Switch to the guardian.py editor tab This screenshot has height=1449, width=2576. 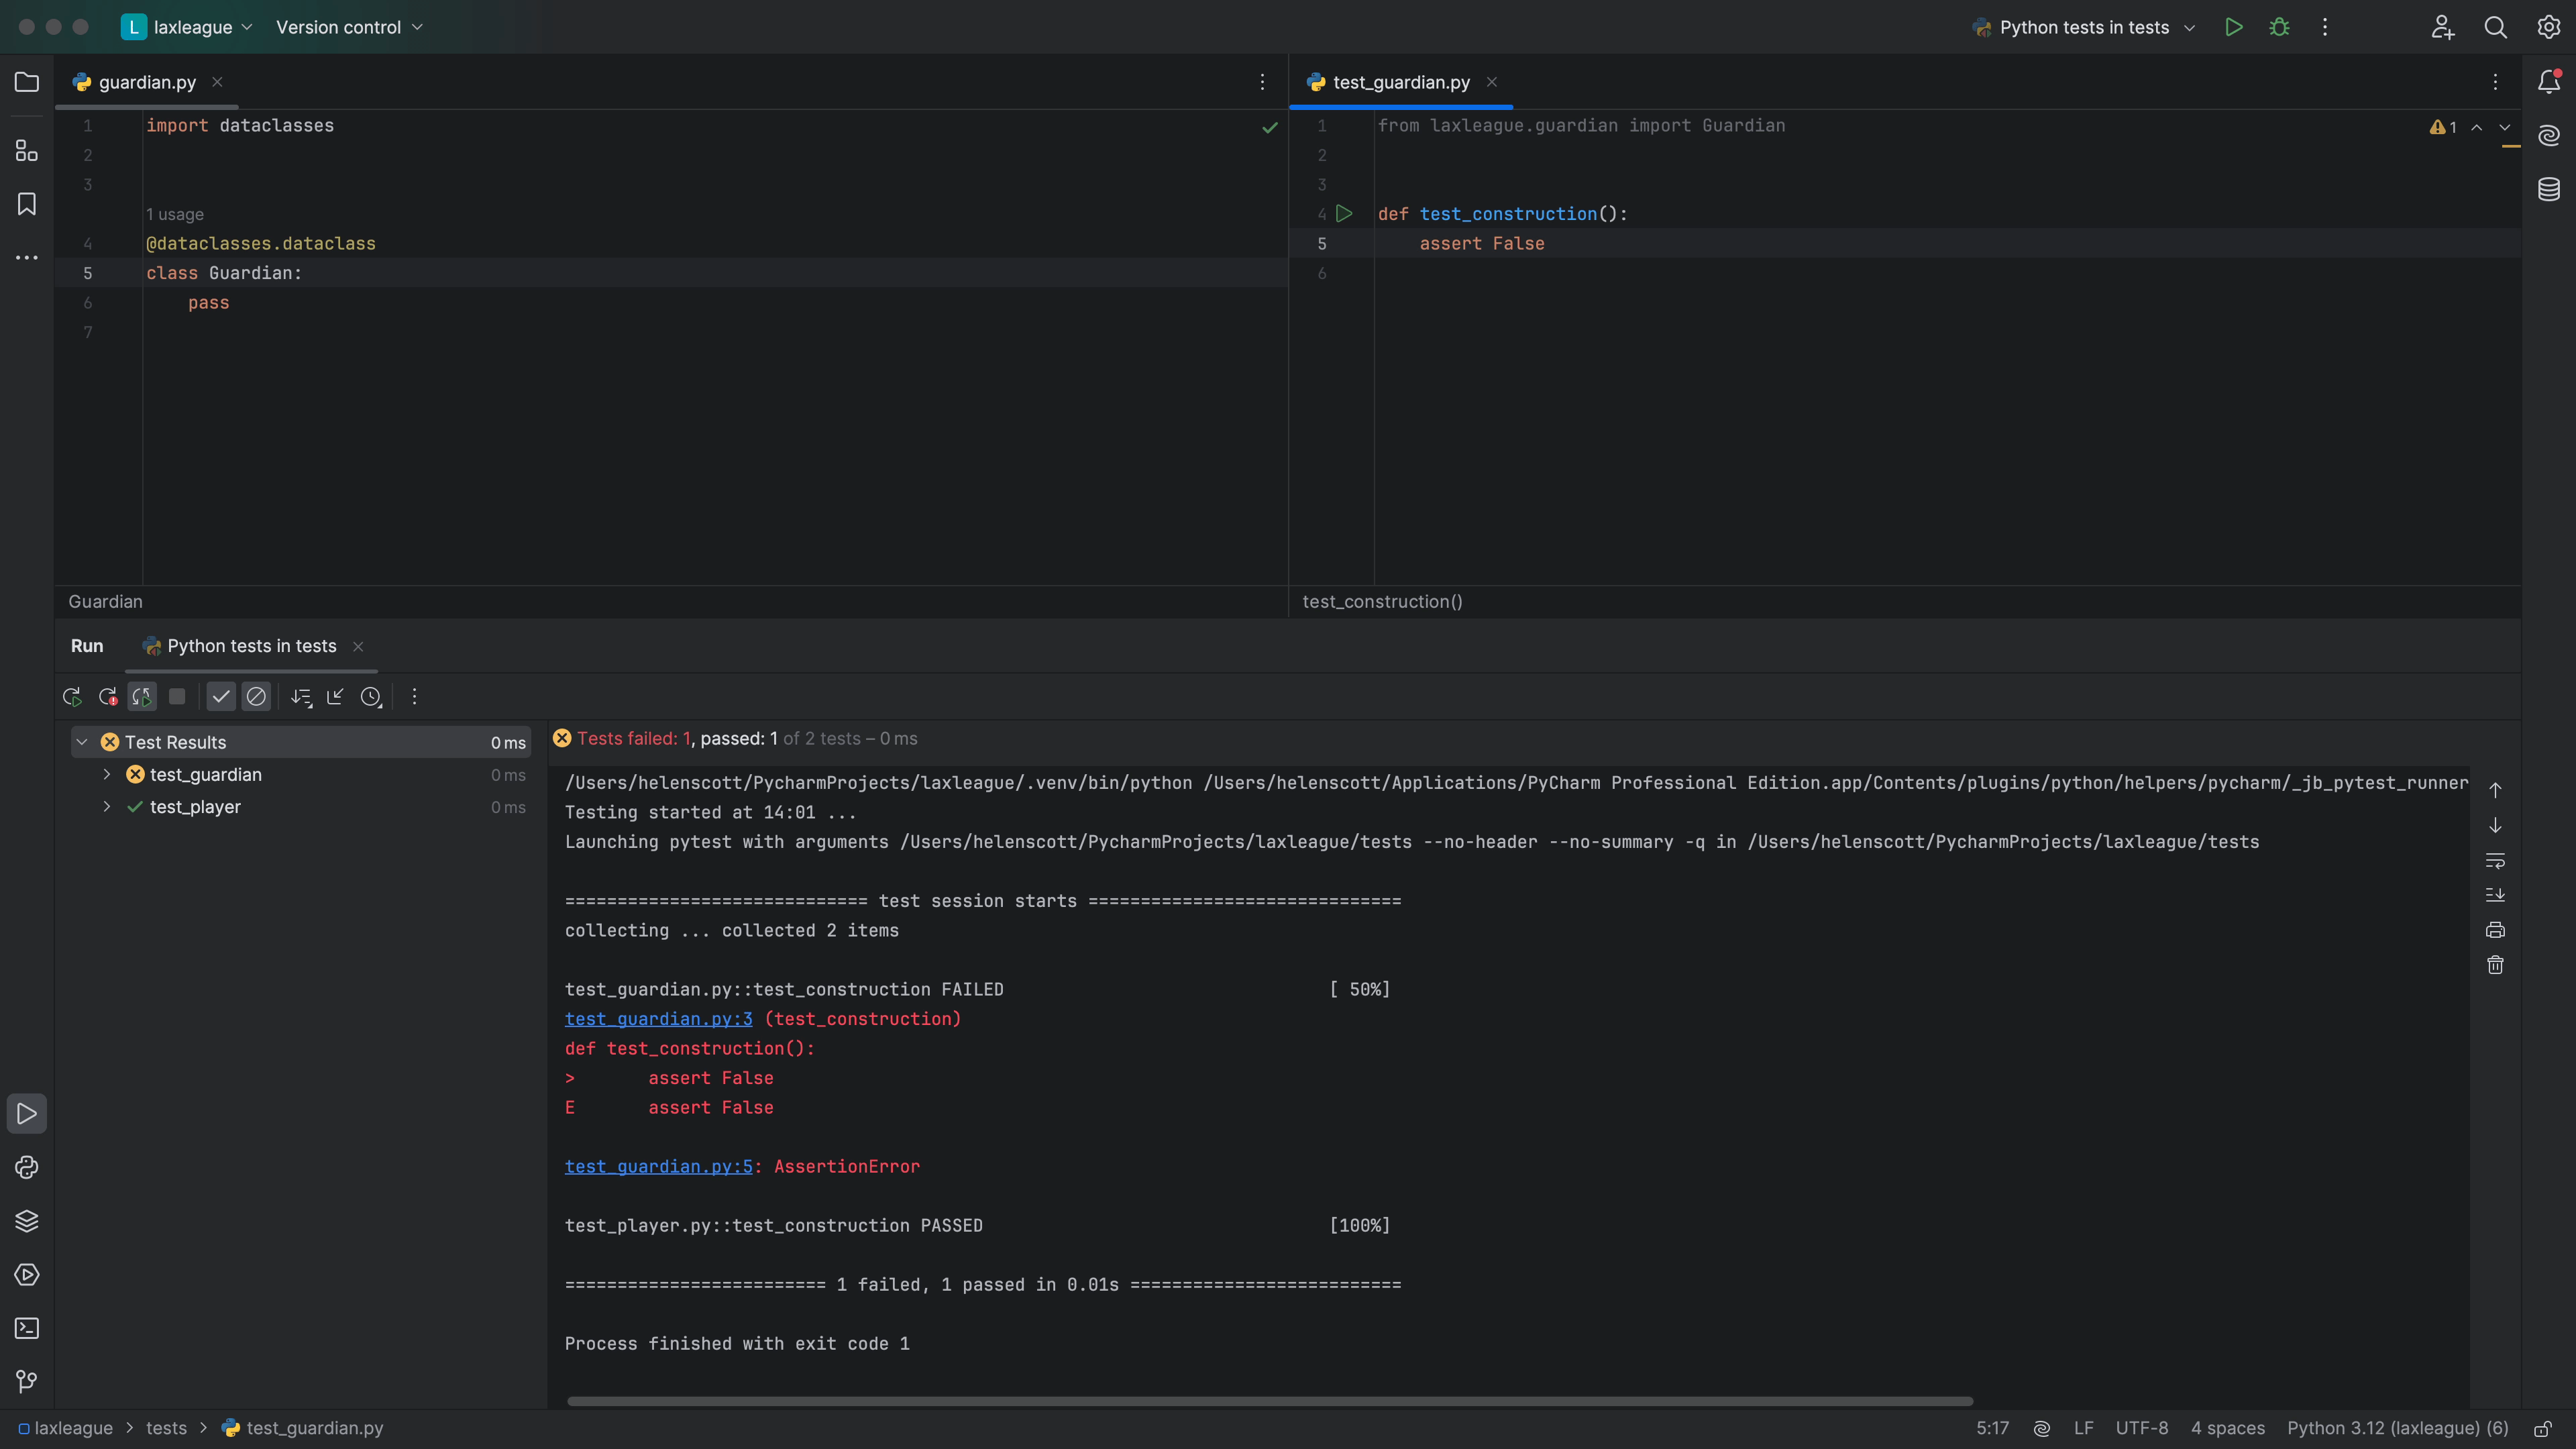click(147, 82)
